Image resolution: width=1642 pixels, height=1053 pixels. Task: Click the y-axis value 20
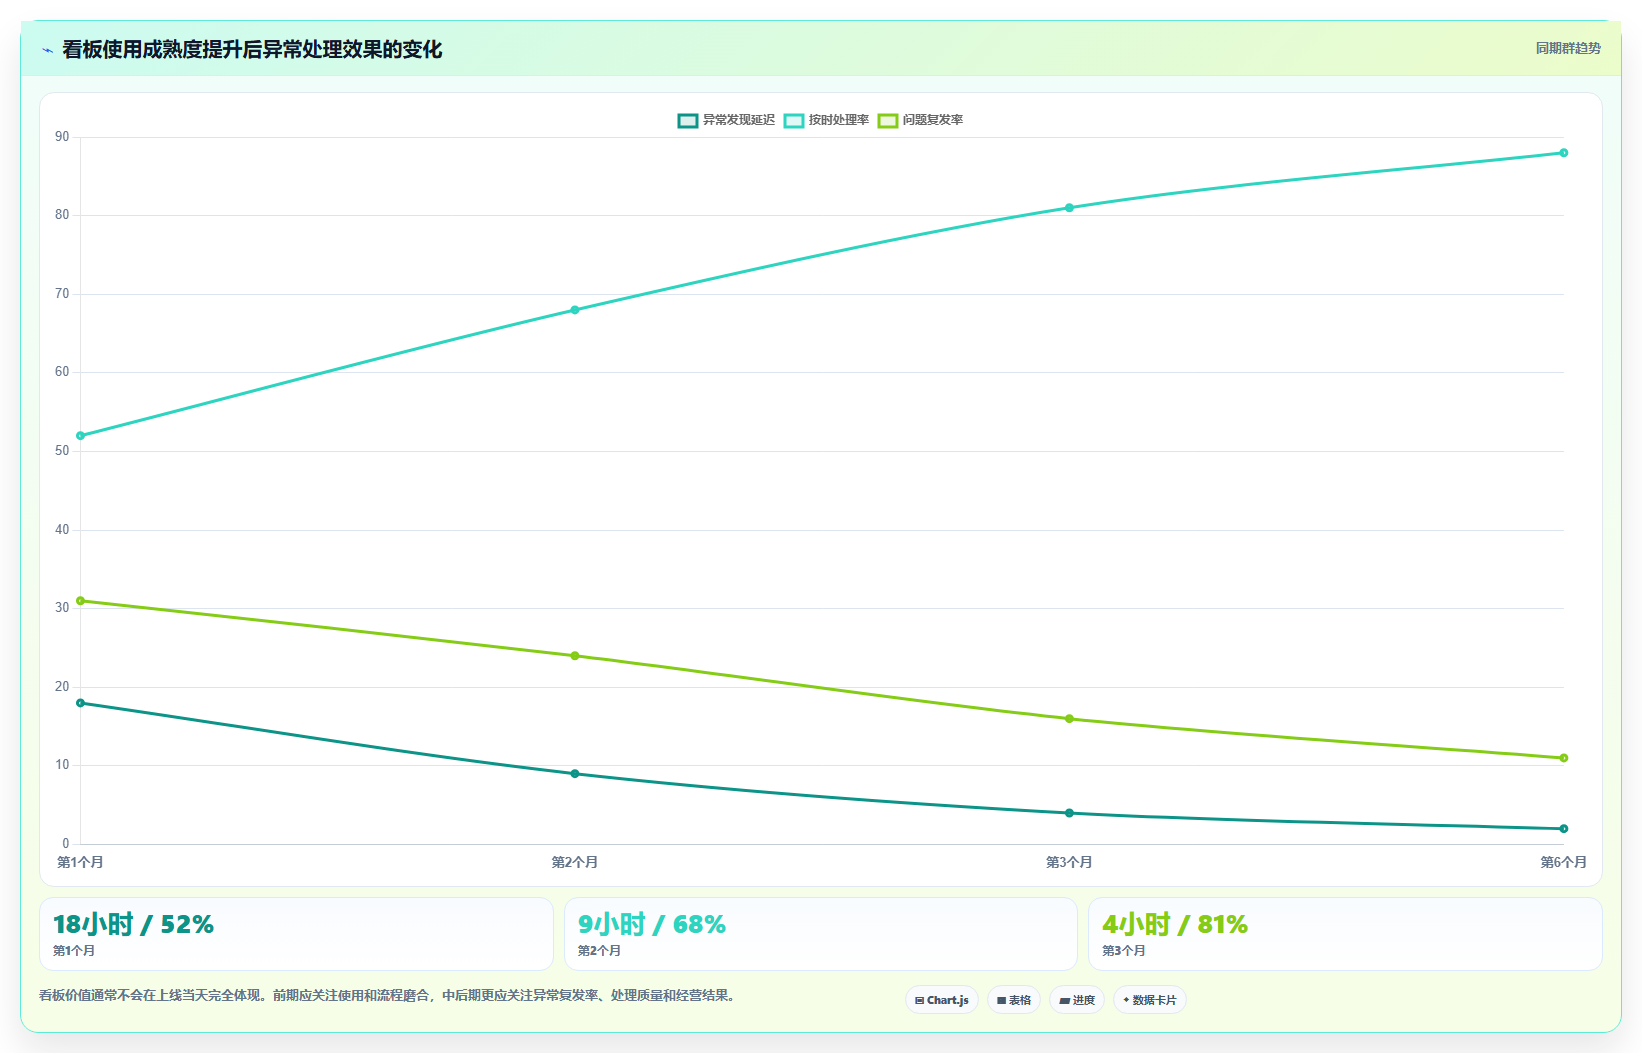point(62,687)
